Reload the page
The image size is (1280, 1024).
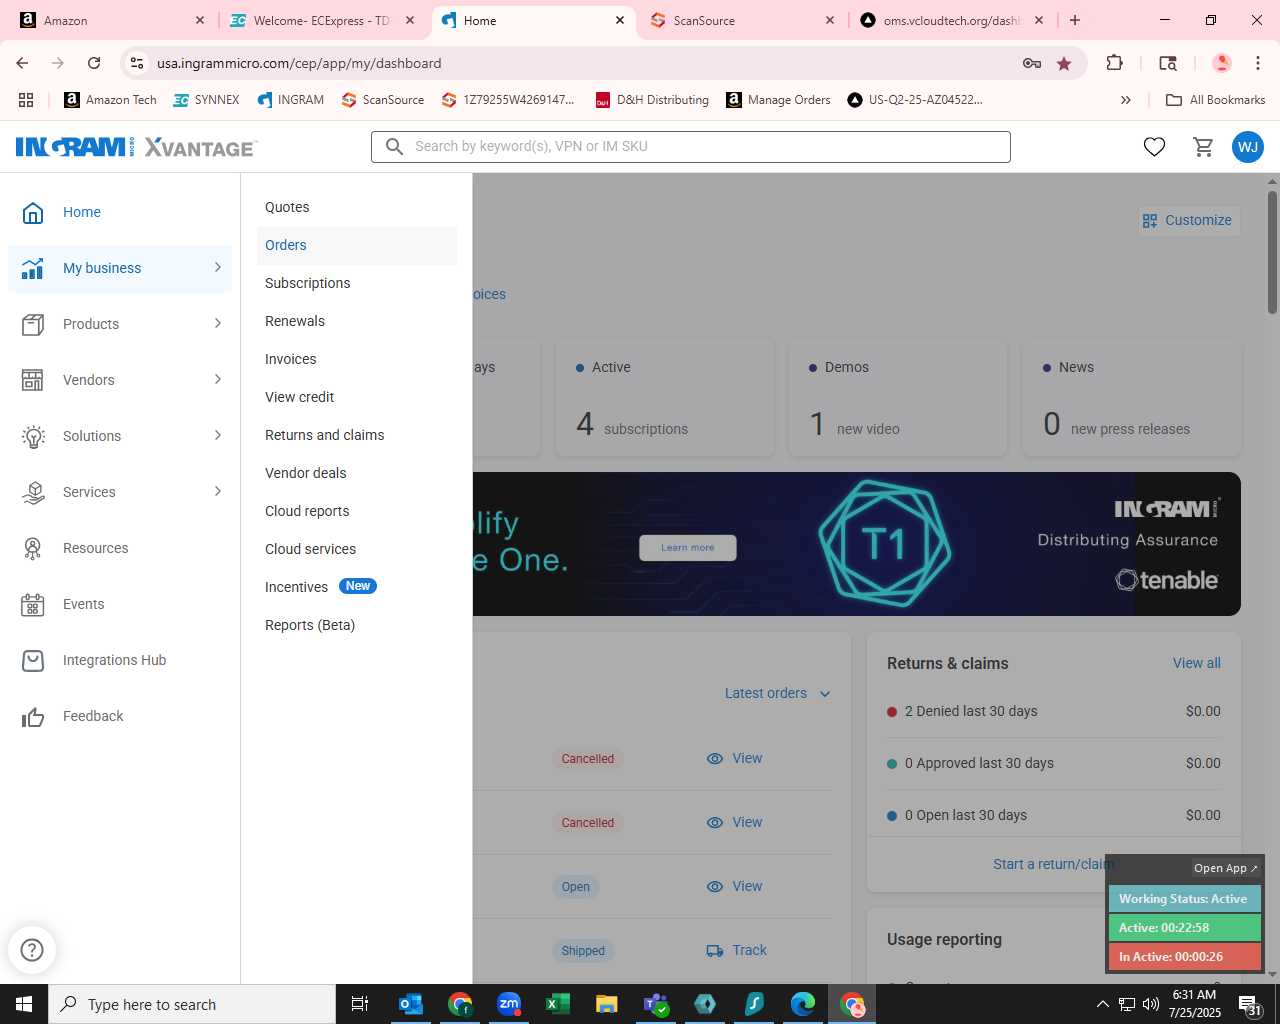pyautogui.click(x=94, y=63)
